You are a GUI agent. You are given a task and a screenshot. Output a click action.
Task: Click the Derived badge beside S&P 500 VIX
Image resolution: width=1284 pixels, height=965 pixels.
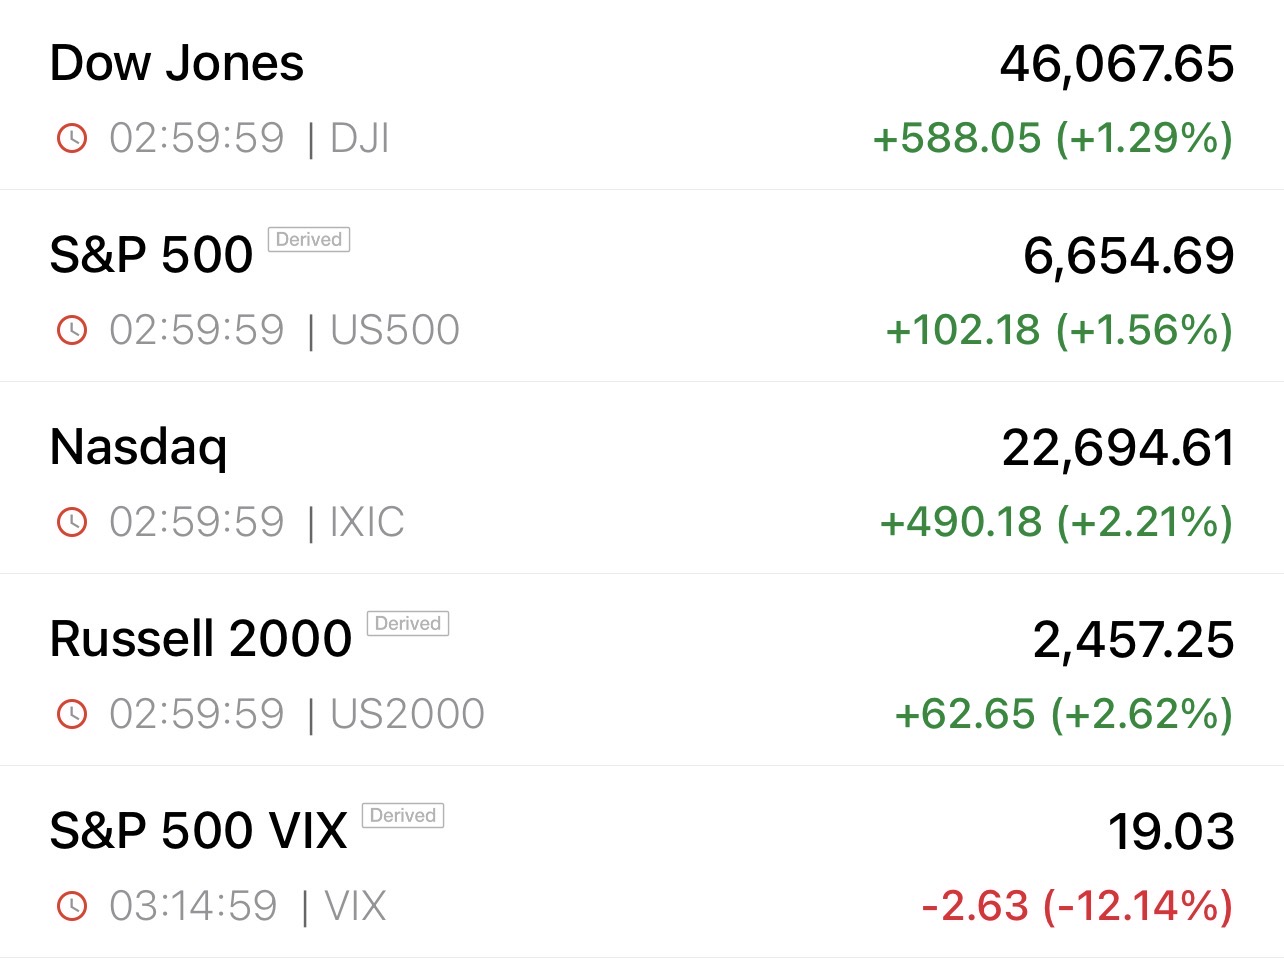coord(403,816)
